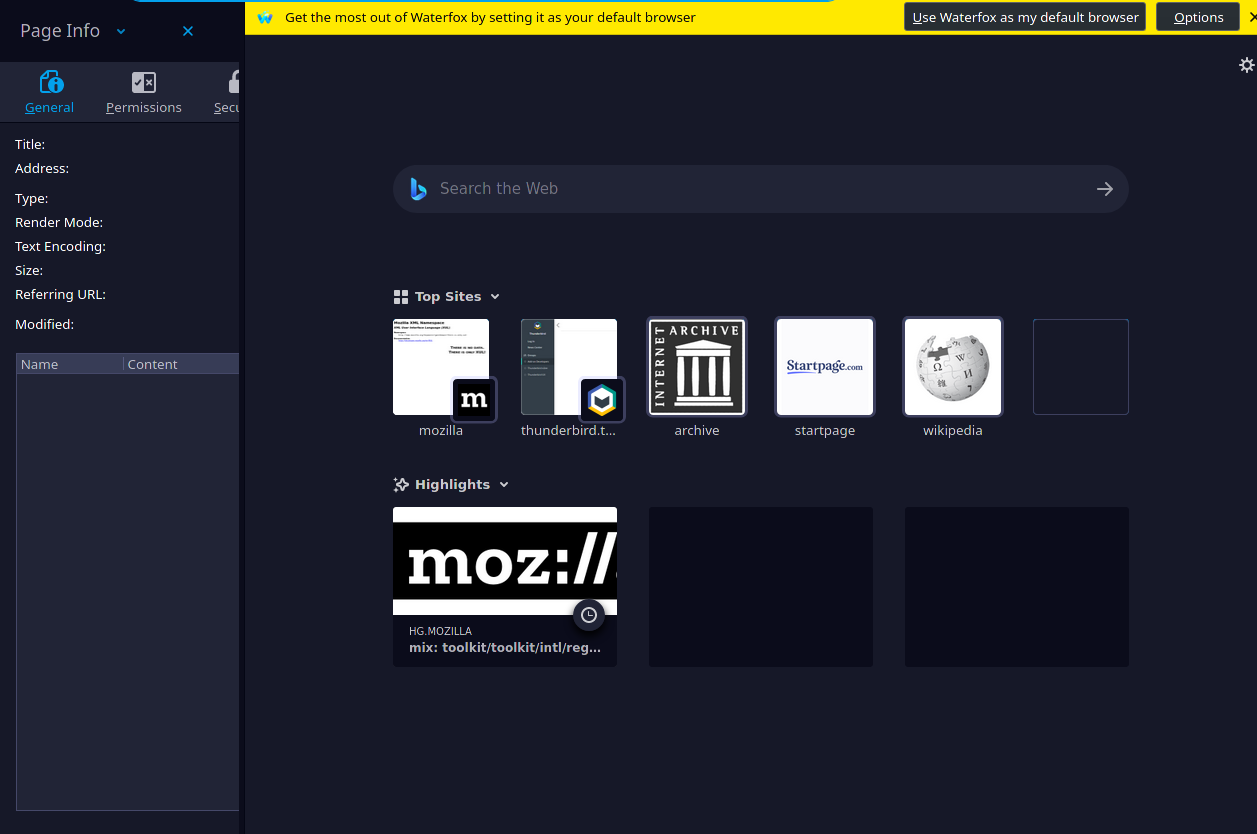
Task: Click the settings gear to customize new tab
Action: point(1246,64)
